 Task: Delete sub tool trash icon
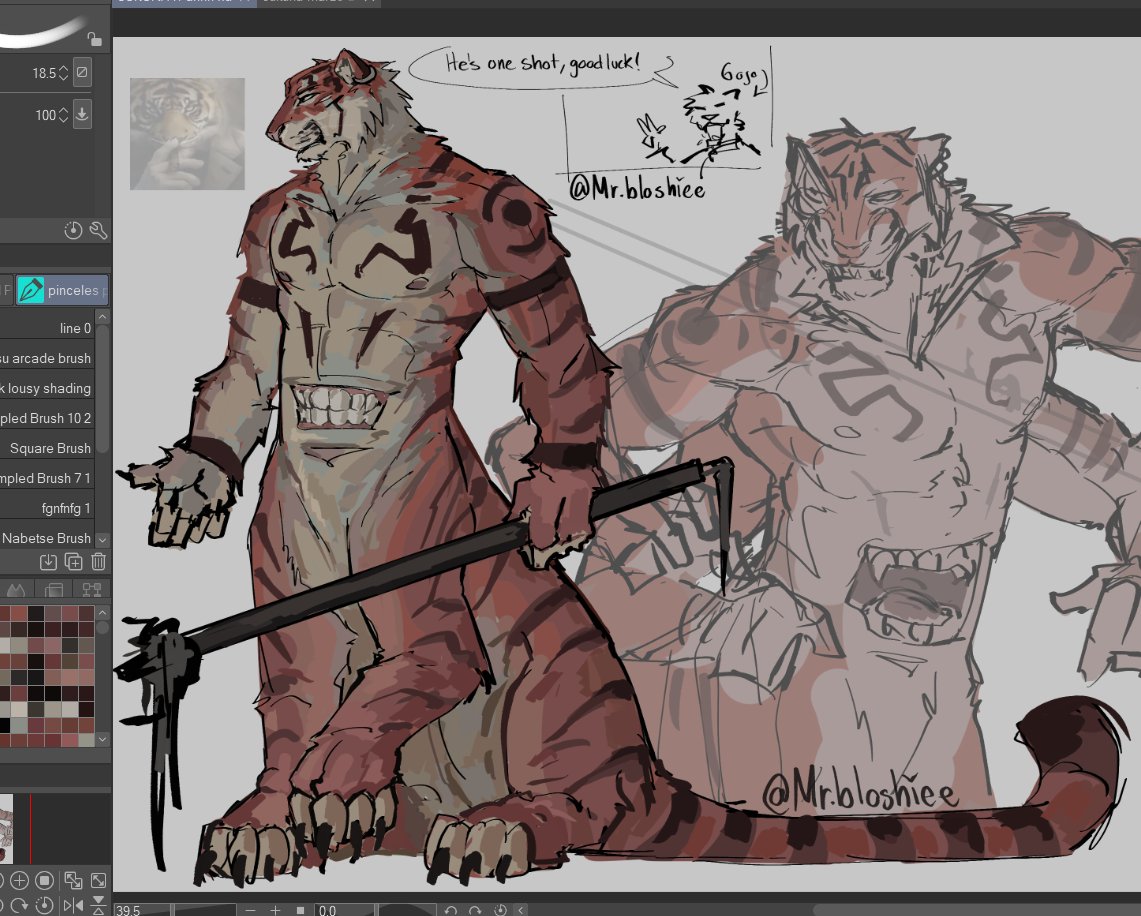coord(98,562)
